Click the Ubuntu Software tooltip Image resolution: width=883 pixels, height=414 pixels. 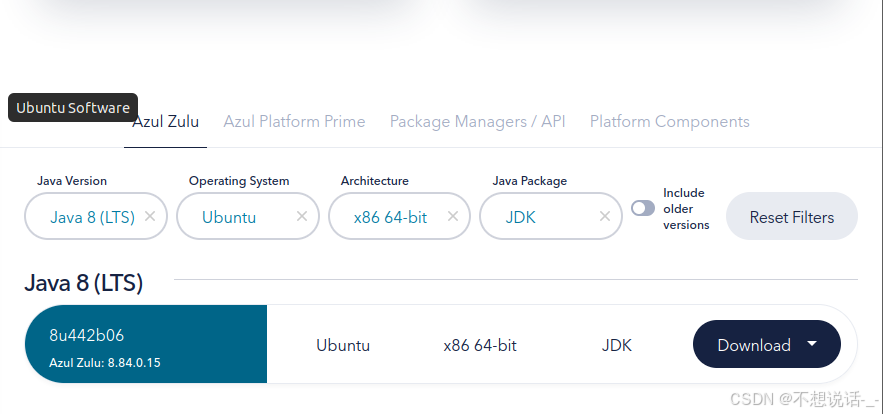[73, 108]
